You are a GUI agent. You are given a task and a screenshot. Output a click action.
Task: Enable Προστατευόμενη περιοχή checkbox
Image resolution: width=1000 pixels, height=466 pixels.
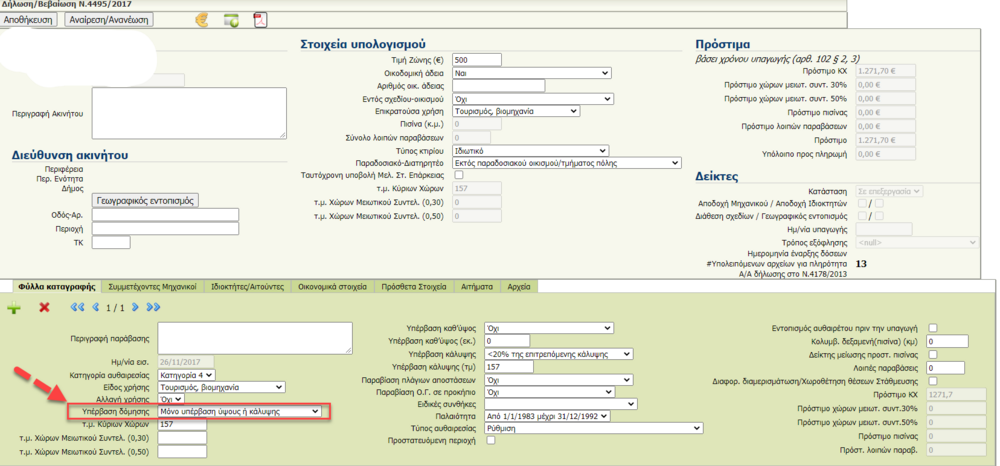click(x=490, y=441)
